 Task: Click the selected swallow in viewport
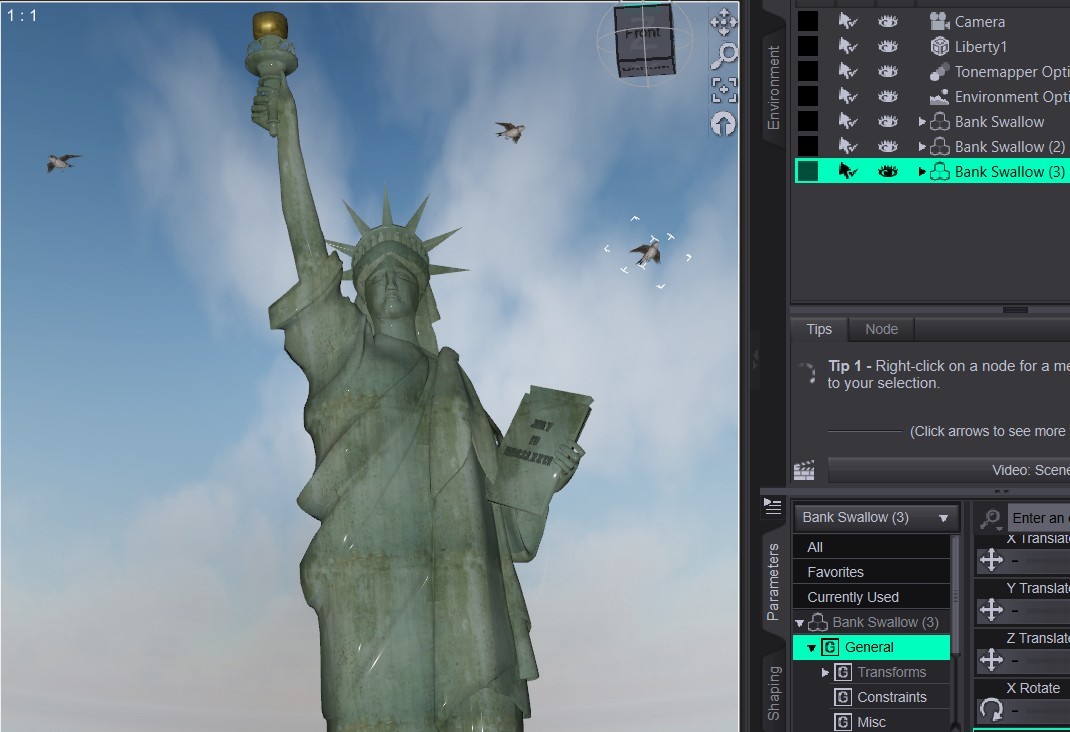pyautogui.click(x=646, y=252)
